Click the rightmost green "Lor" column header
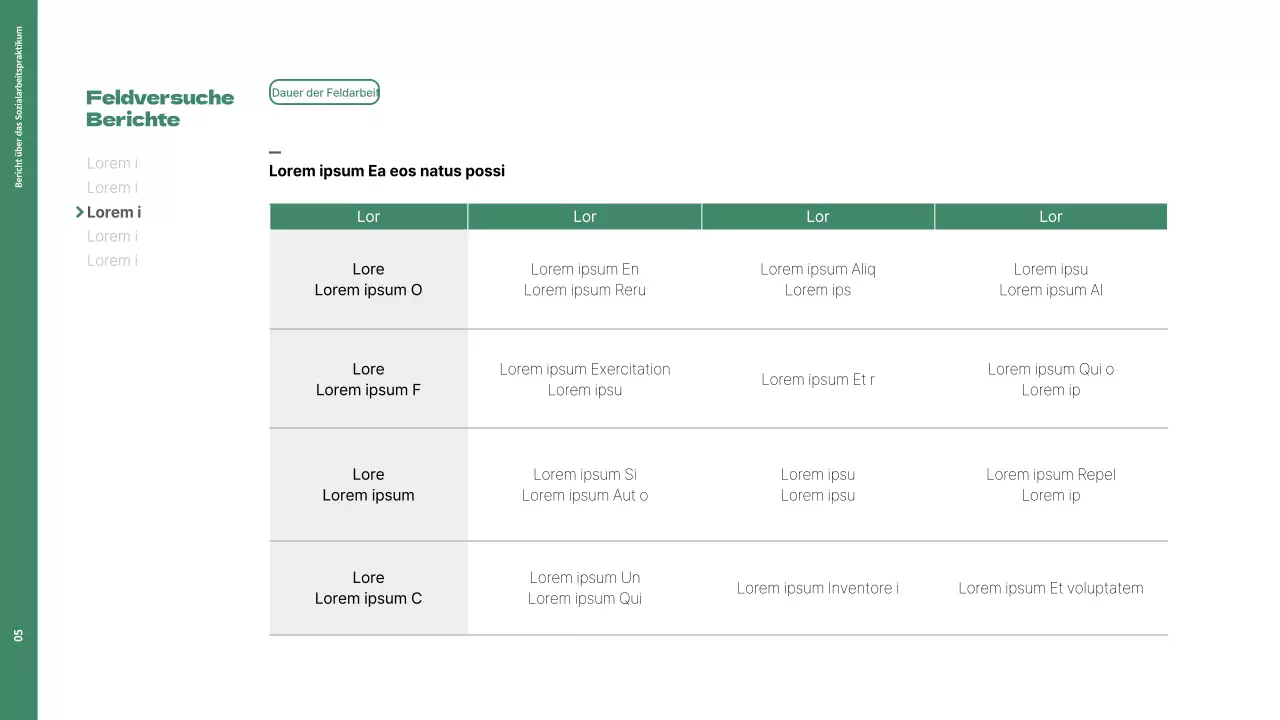This screenshot has height=720, width=1280. coord(1051,216)
